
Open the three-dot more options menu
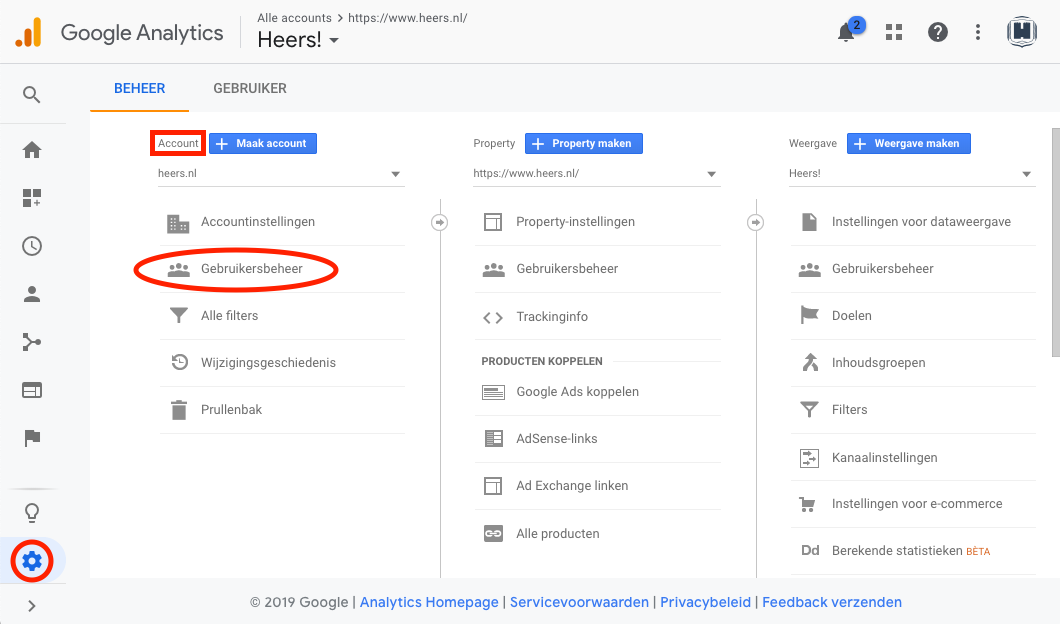[x=978, y=32]
